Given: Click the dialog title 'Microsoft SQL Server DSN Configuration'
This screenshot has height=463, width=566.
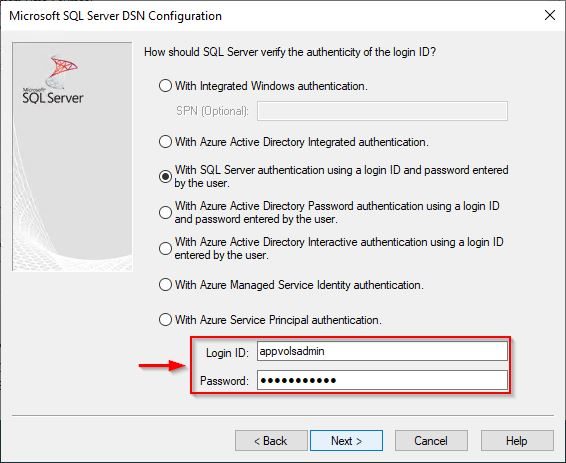Looking at the screenshot, I should [116, 16].
